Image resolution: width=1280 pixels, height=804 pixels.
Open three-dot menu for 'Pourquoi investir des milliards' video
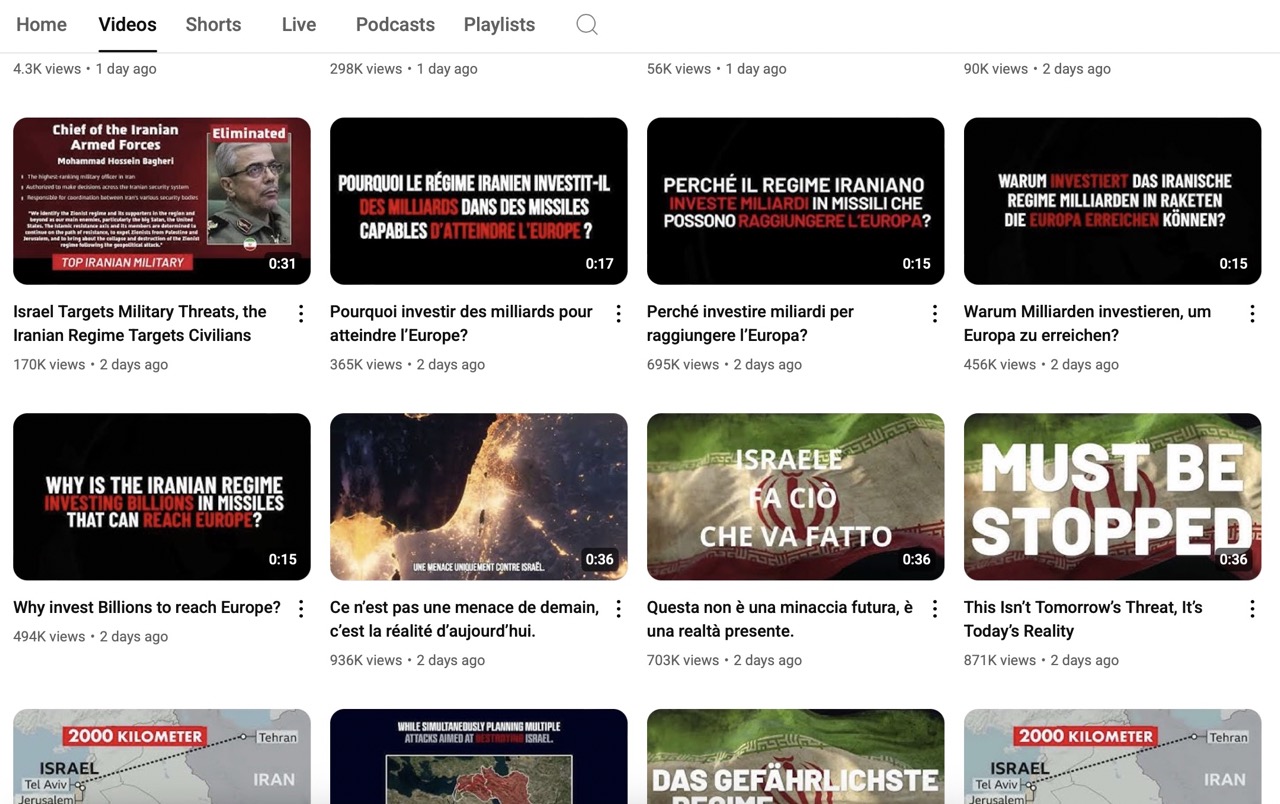[618, 314]
